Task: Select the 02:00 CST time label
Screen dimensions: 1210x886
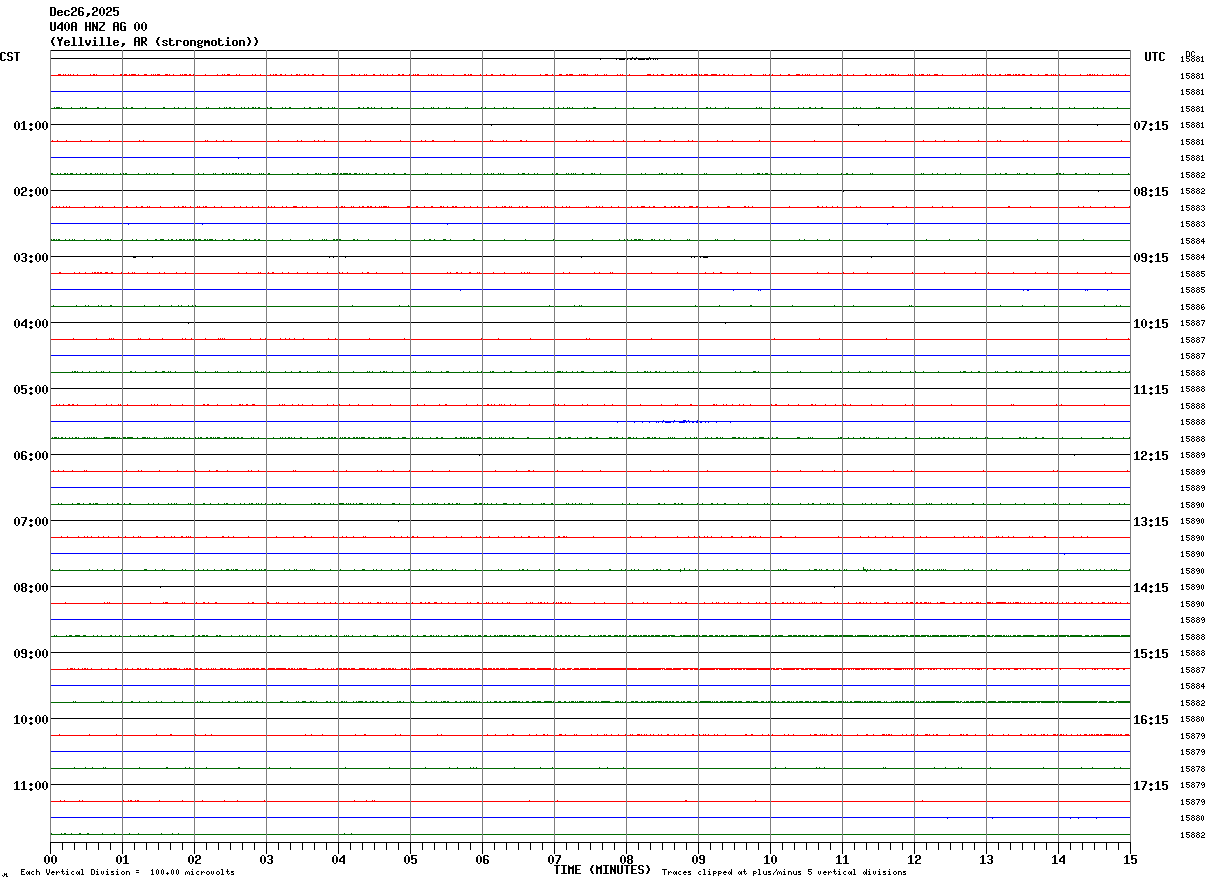Action: click(31, 192)
